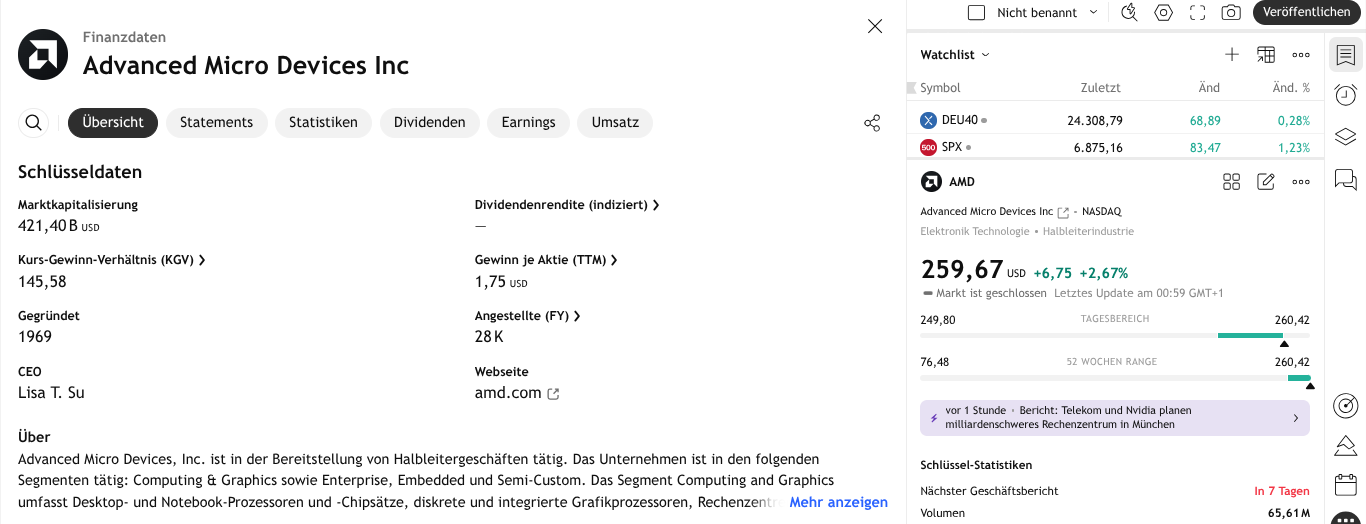Image resolution: width=1366 pixels, height=524 pixels.
Task: Expand the Watchlist dropdown
Action: [955, 55]
